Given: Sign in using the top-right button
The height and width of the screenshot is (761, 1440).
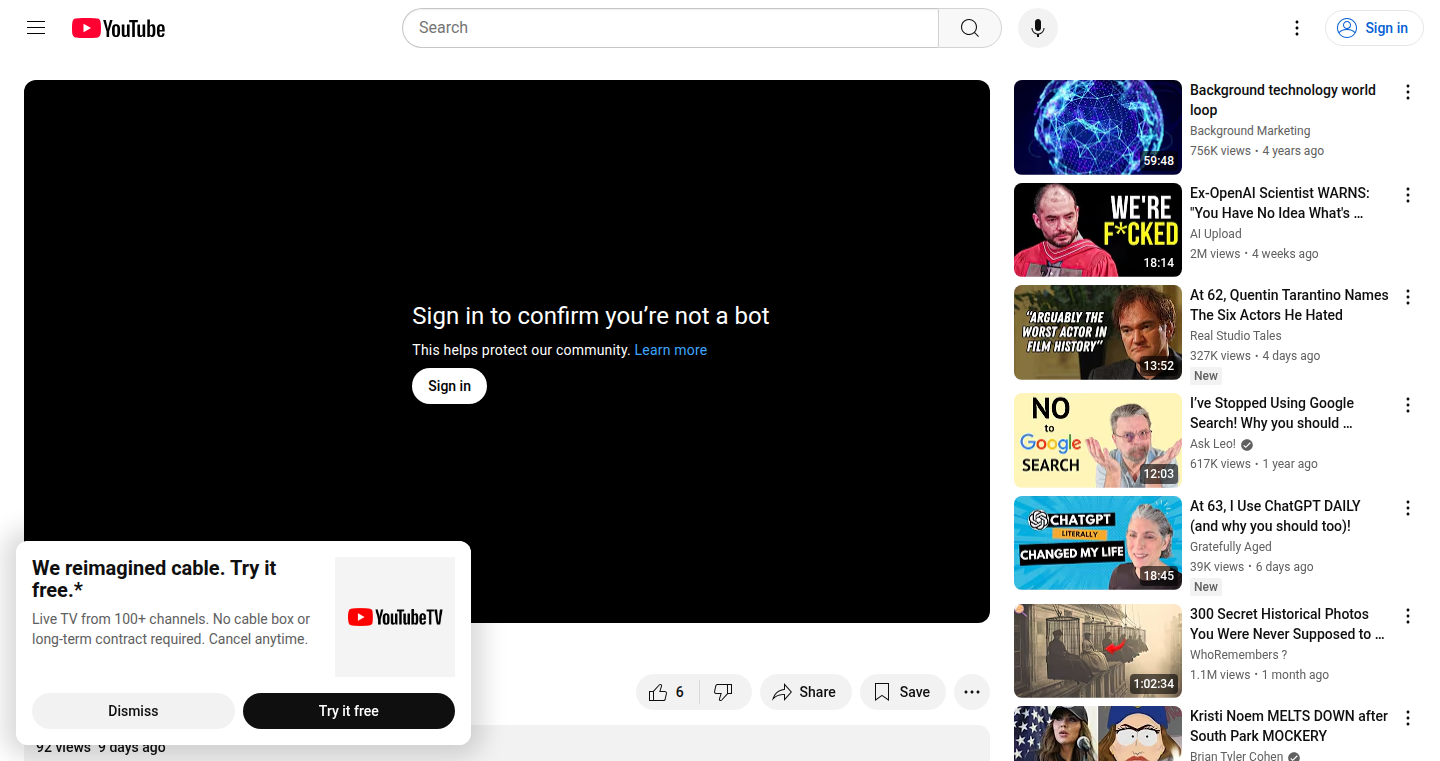Looking at the screenshot, I should tap(1374, 28).
